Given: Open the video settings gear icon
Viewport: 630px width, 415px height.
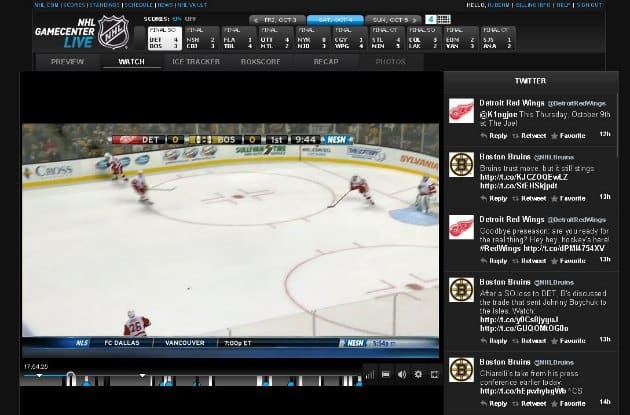Looking at the screenshot, I should pyautogui.click(x=417, y=374).
